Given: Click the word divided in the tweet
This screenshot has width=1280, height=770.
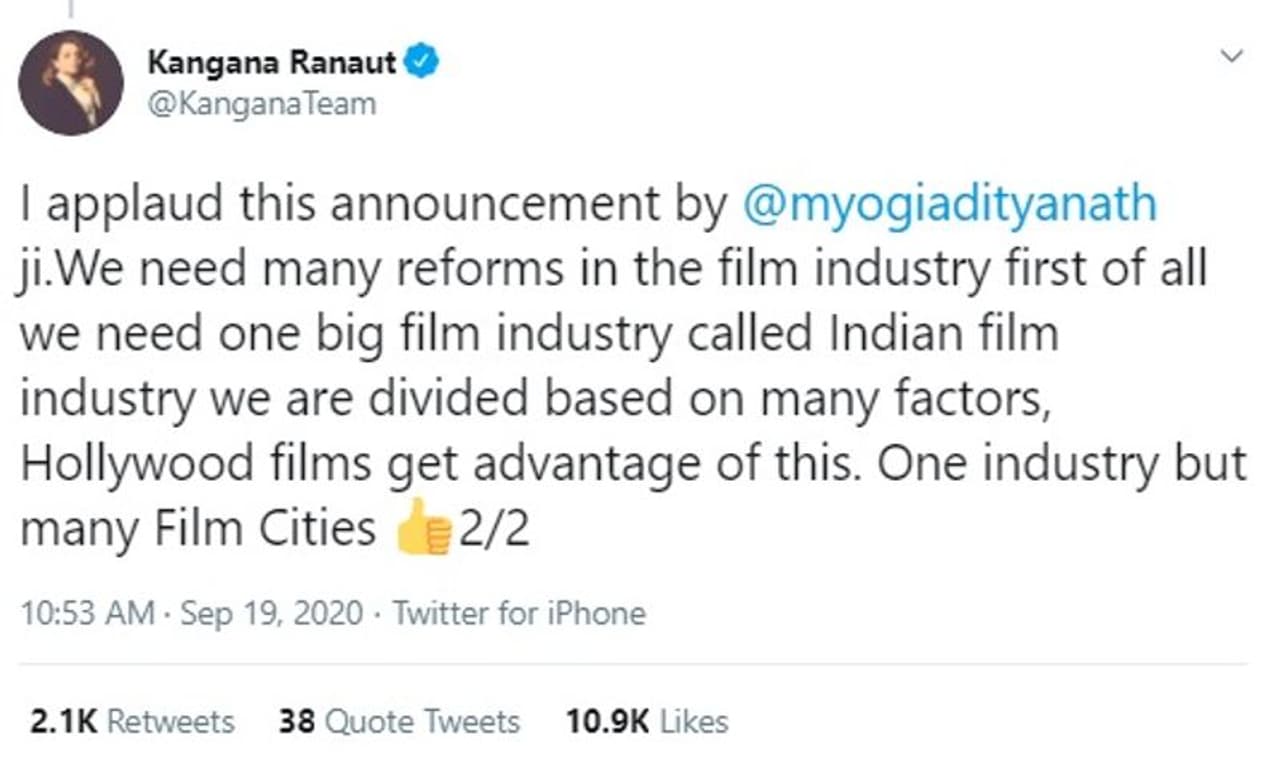Looking at the screenshot, I should pos(439,400).
